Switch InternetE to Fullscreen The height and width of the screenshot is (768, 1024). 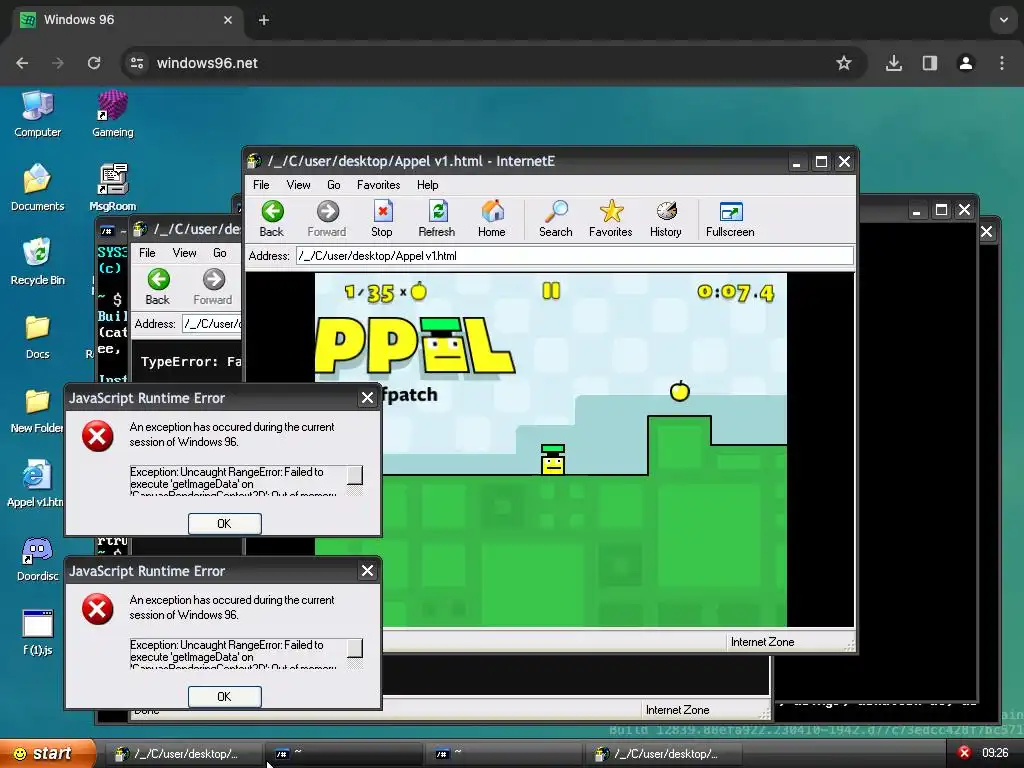(730, 219)
